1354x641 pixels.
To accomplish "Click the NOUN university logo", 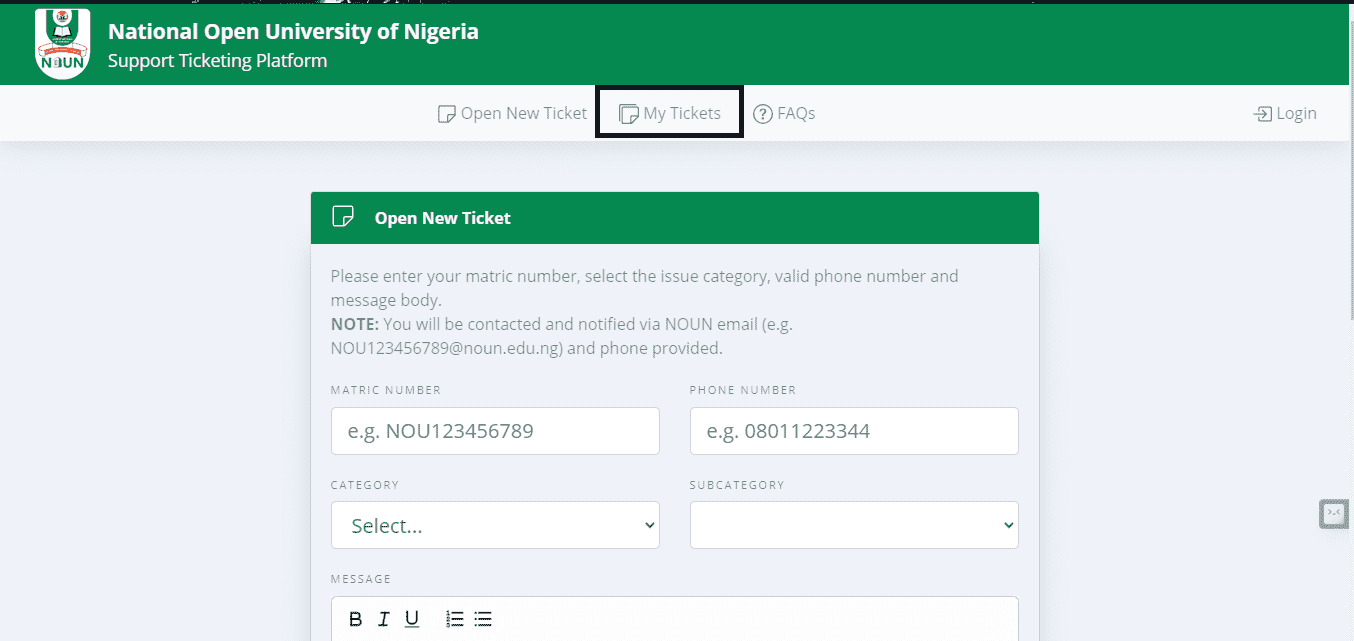I will pos(62,44).
